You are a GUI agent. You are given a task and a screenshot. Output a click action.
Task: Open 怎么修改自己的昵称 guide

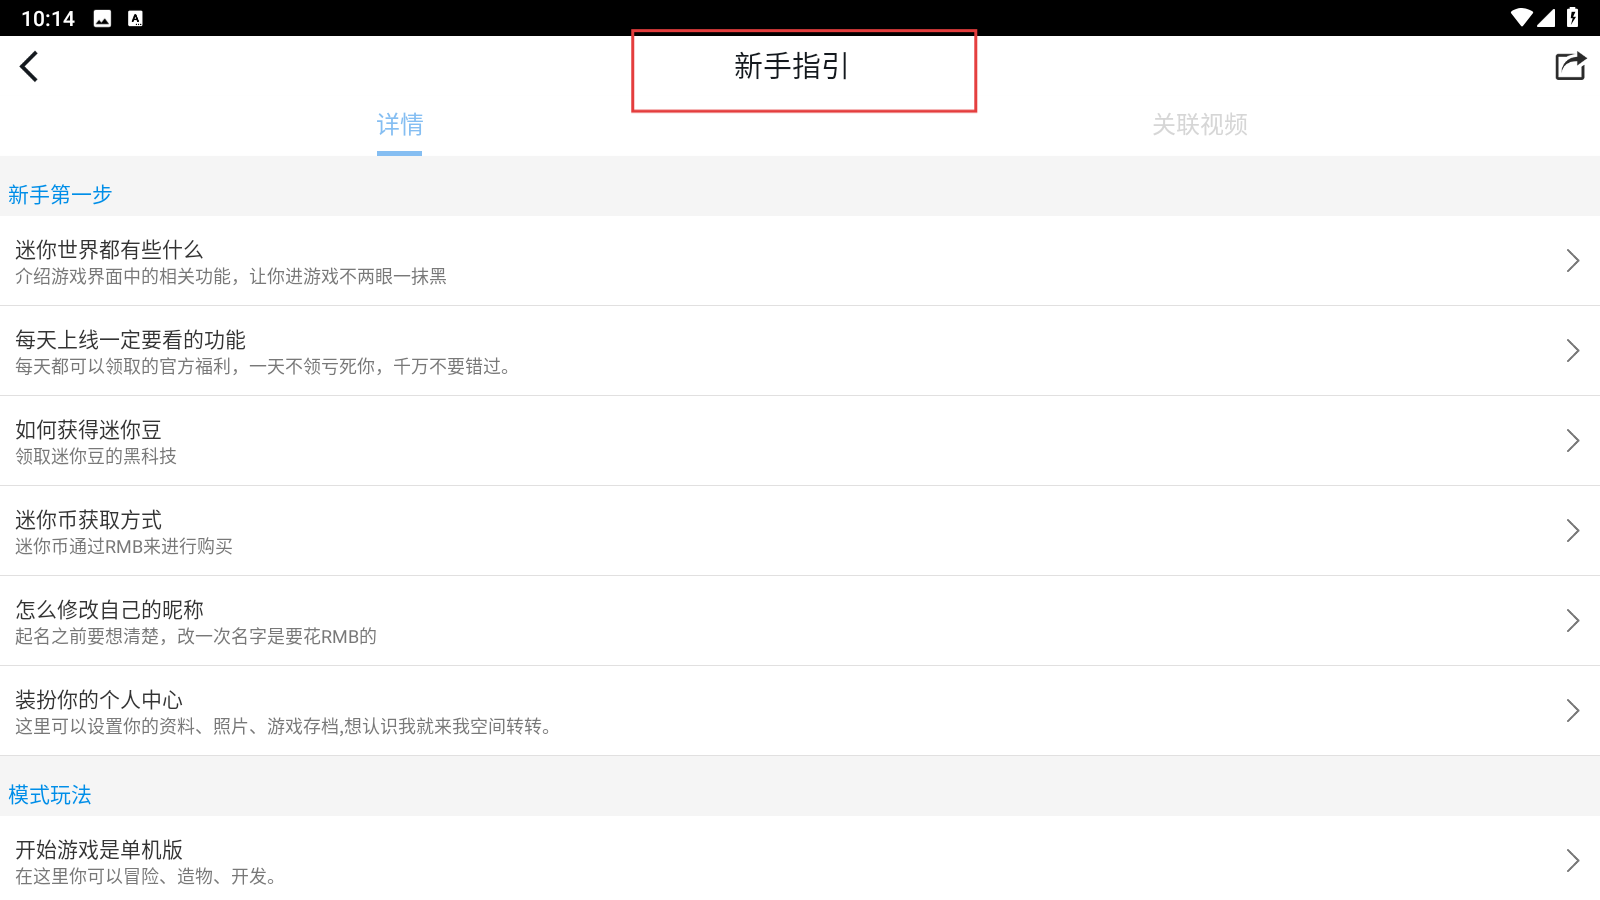[800, 621]
